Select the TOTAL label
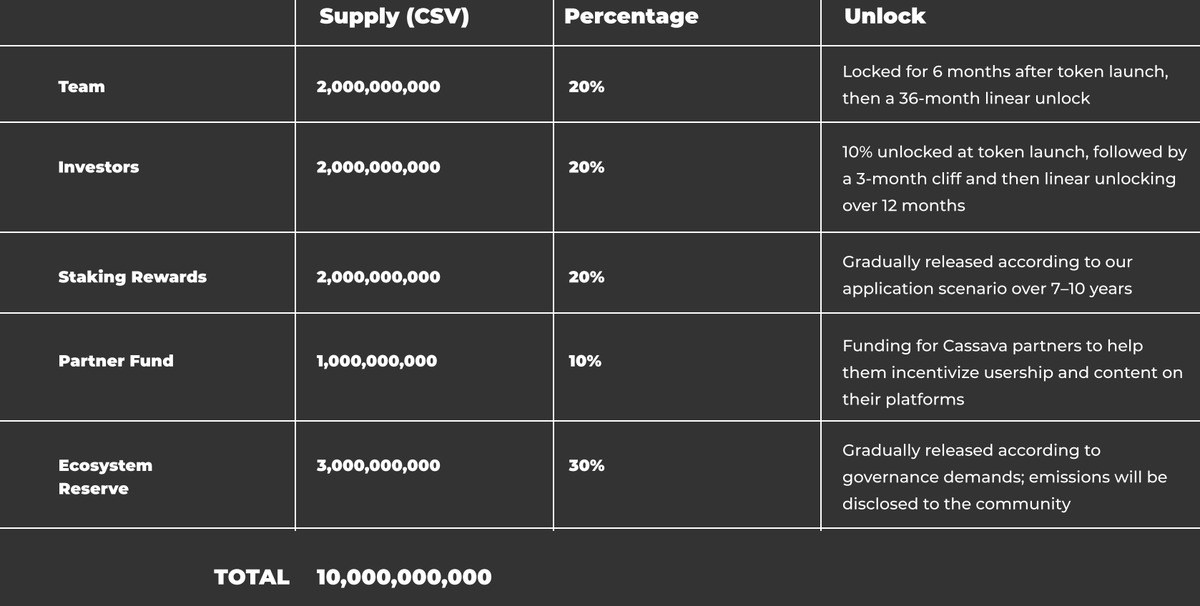This screenshot has width=1200, height=606. (x=251, y=577)
